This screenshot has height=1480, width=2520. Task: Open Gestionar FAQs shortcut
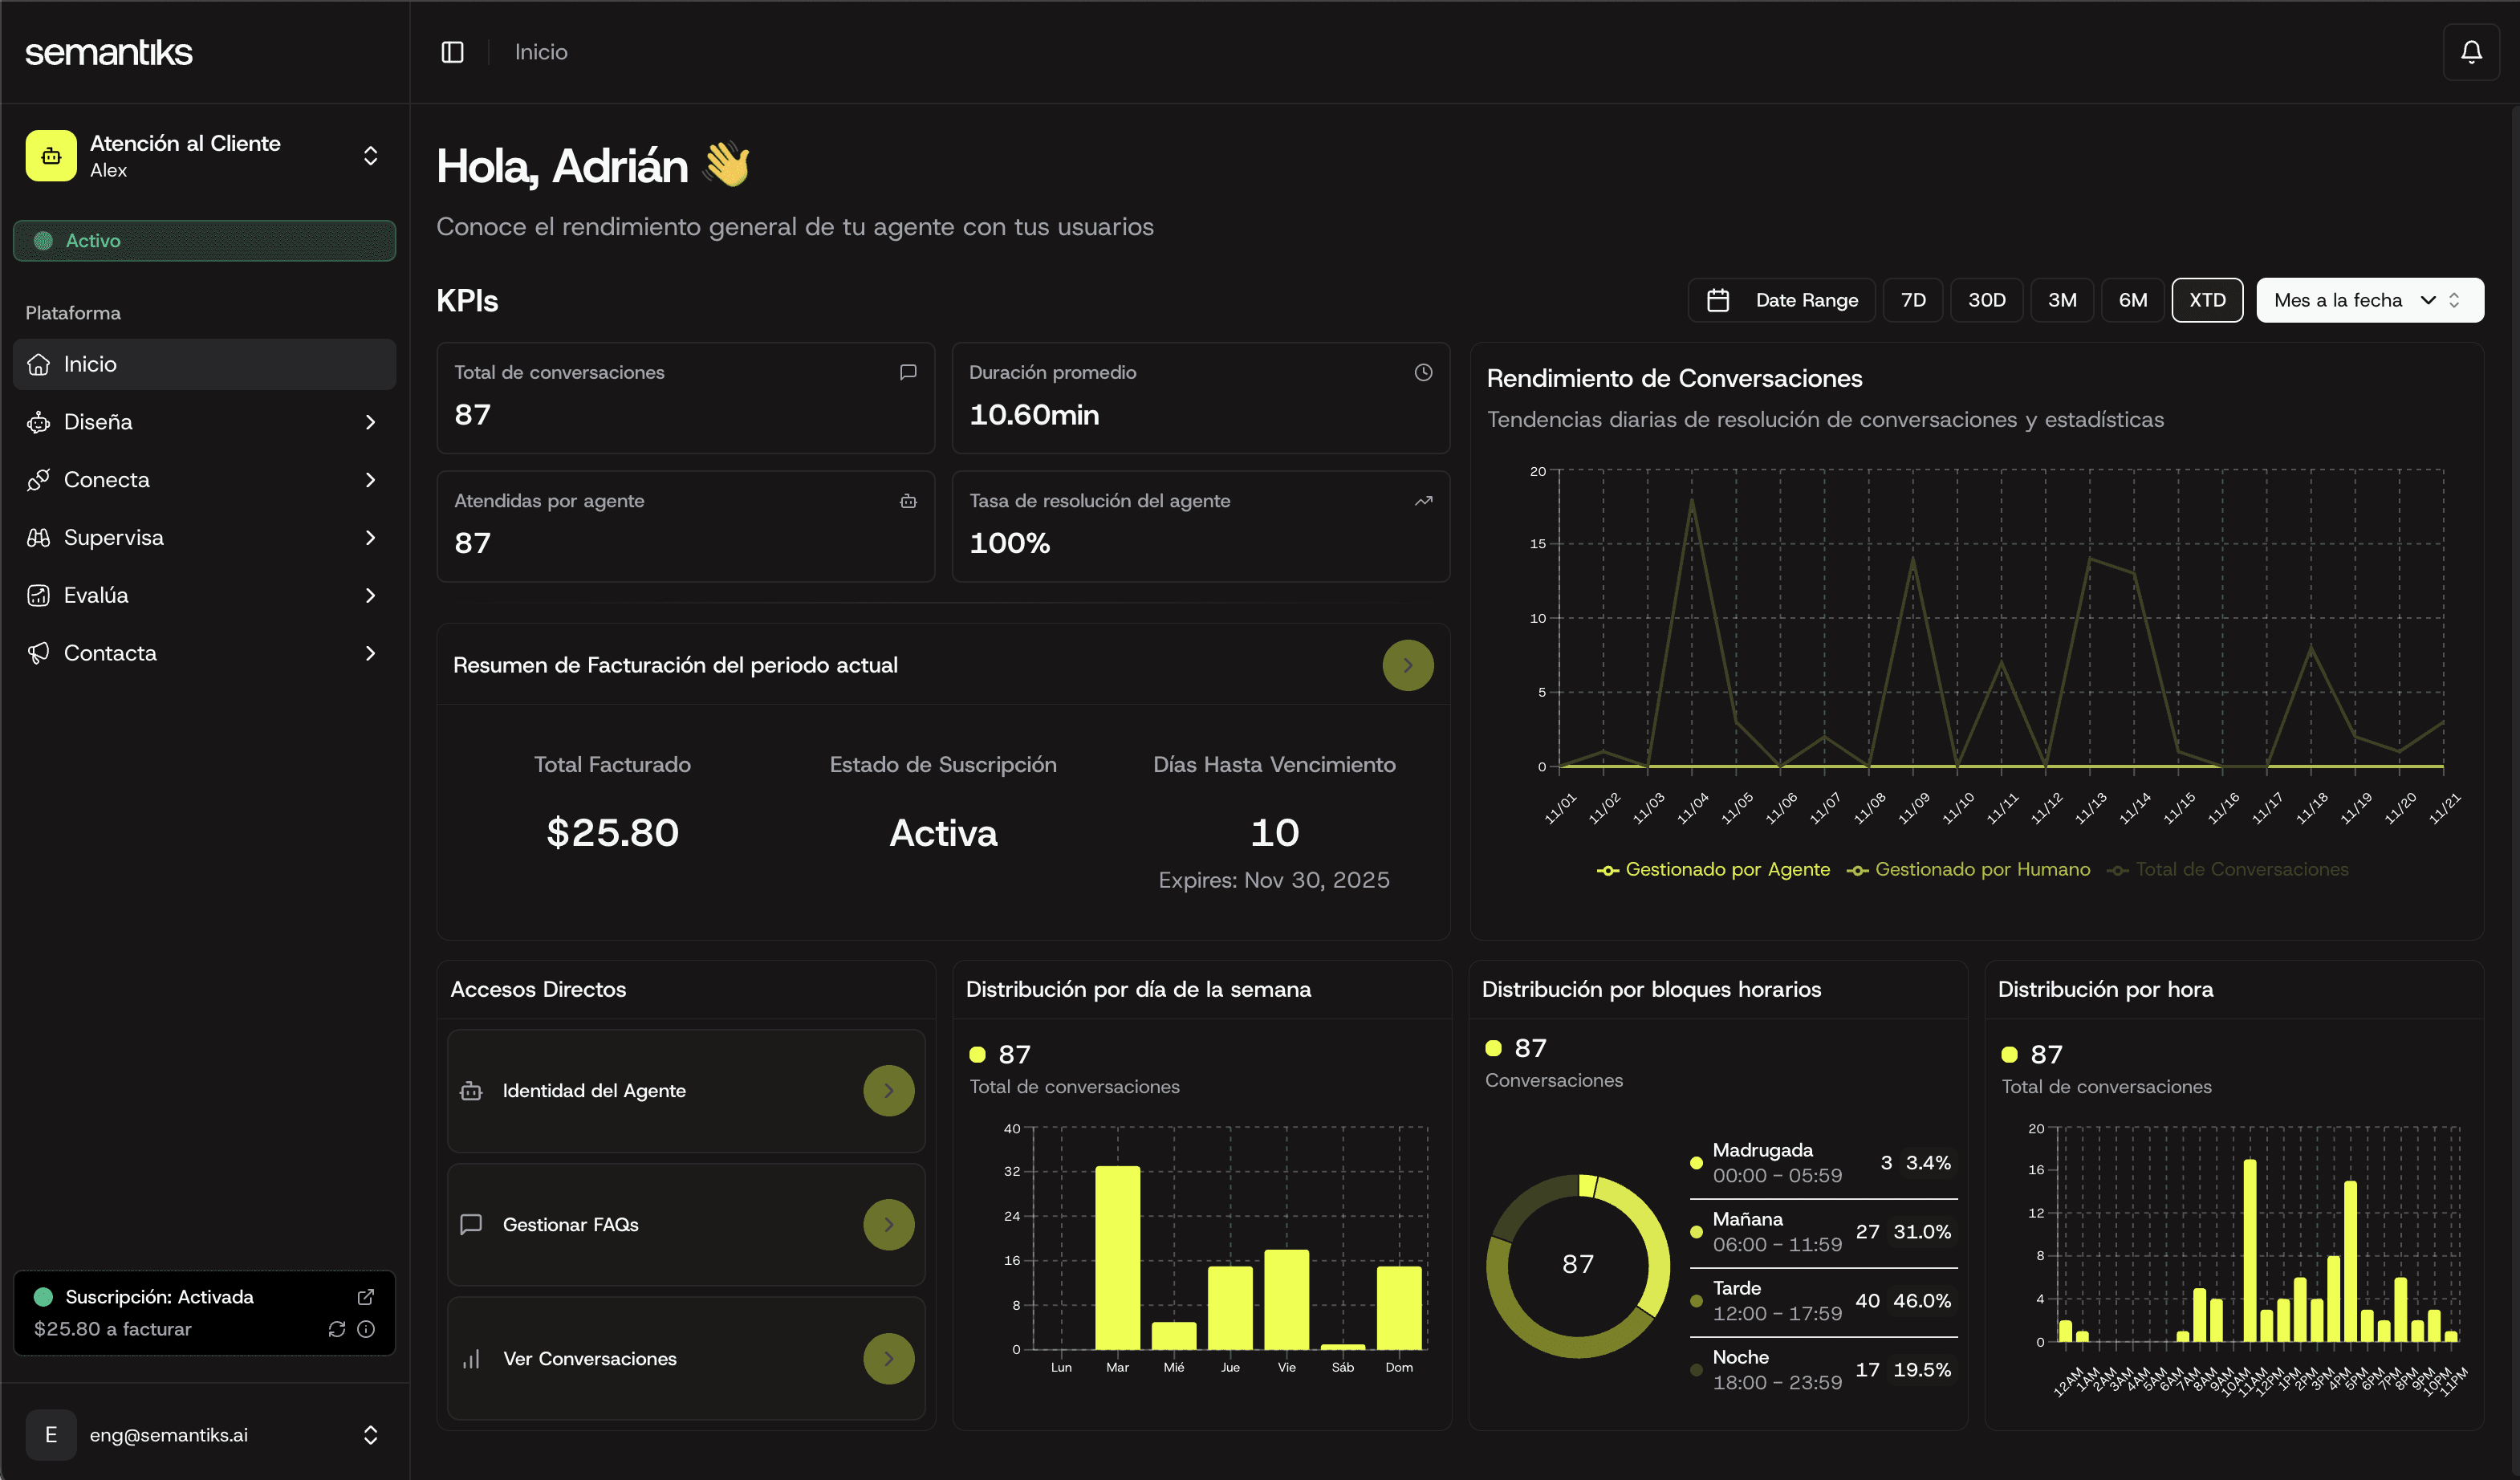pyautogui.click(x=686, y=1225)
